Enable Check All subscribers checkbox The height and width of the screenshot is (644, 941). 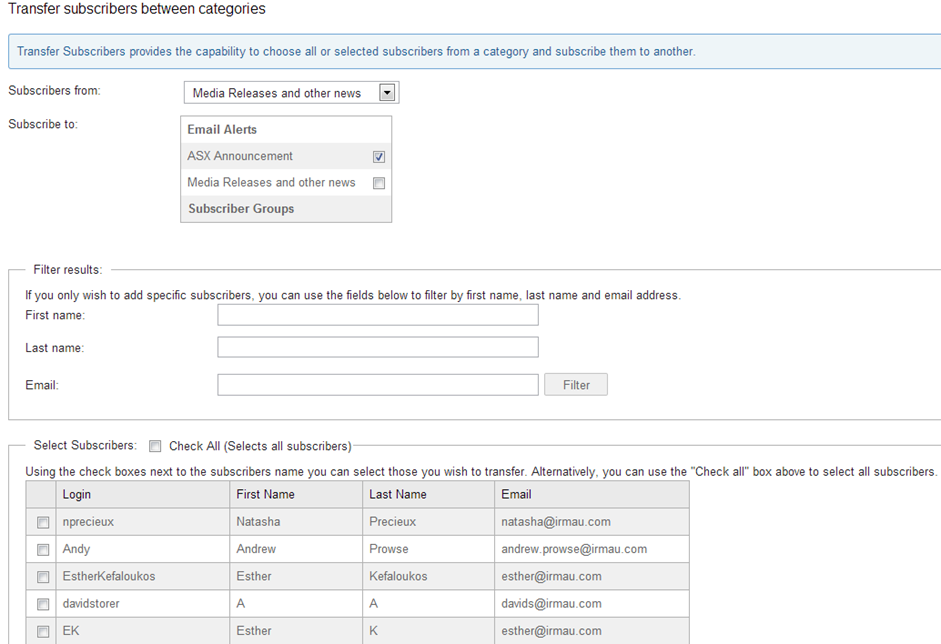pos(155,446)
